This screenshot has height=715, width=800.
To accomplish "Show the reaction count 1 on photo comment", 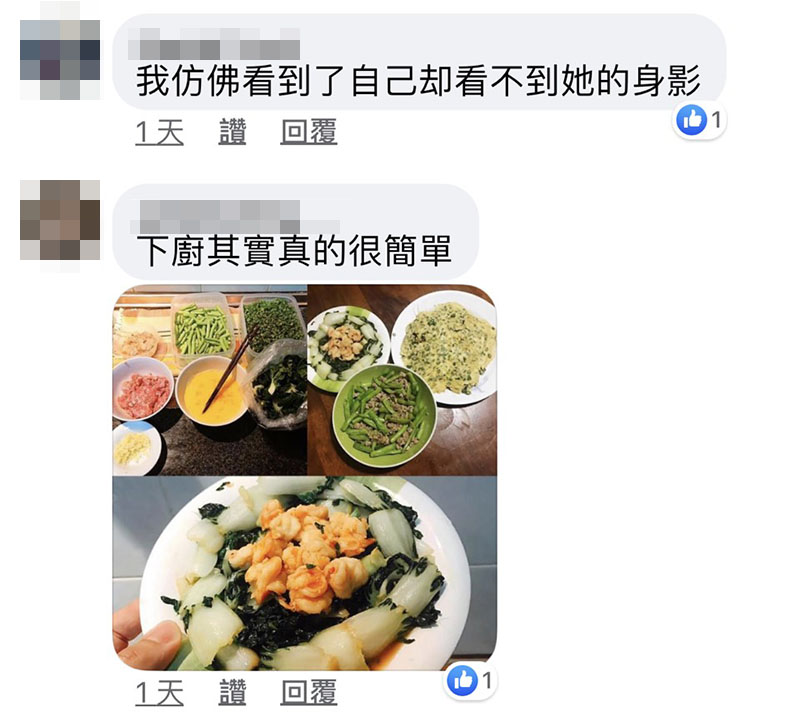I will tap(487, 681).
